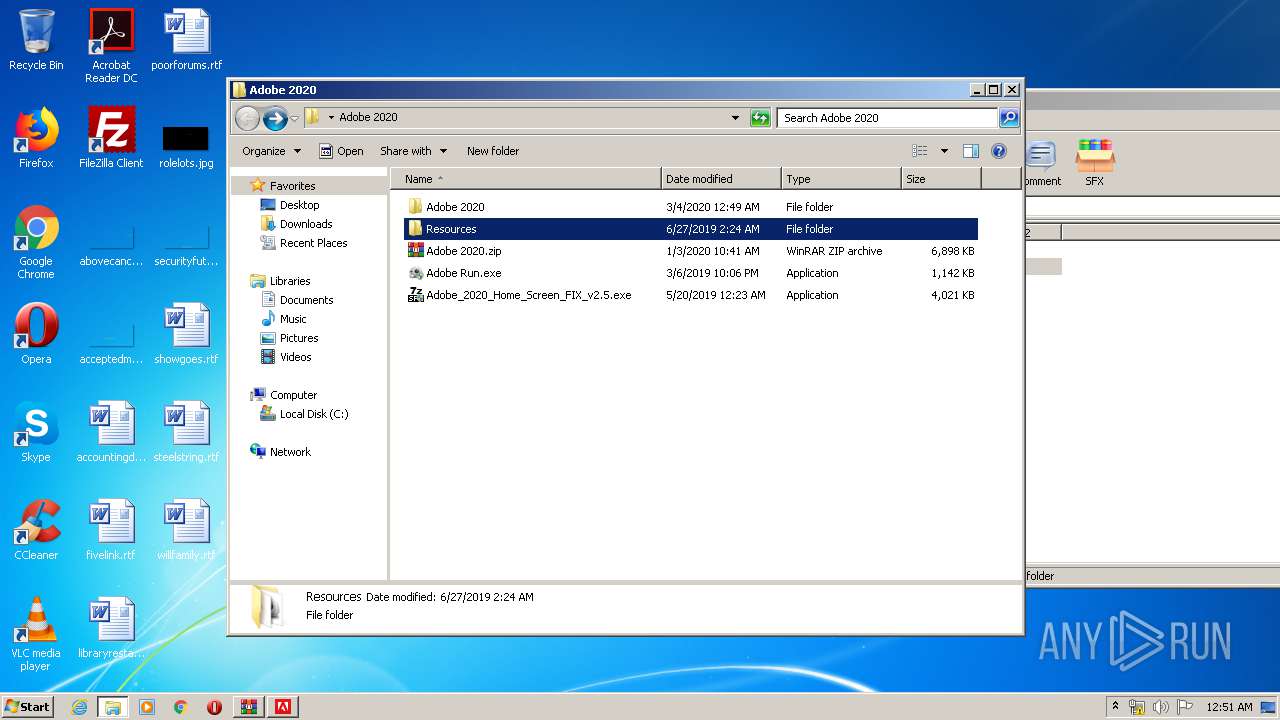This screenshot has height=720, width=1280.
Task: Open Acrobat Reader DC desktop shortcut
Action: click(111, 46)
